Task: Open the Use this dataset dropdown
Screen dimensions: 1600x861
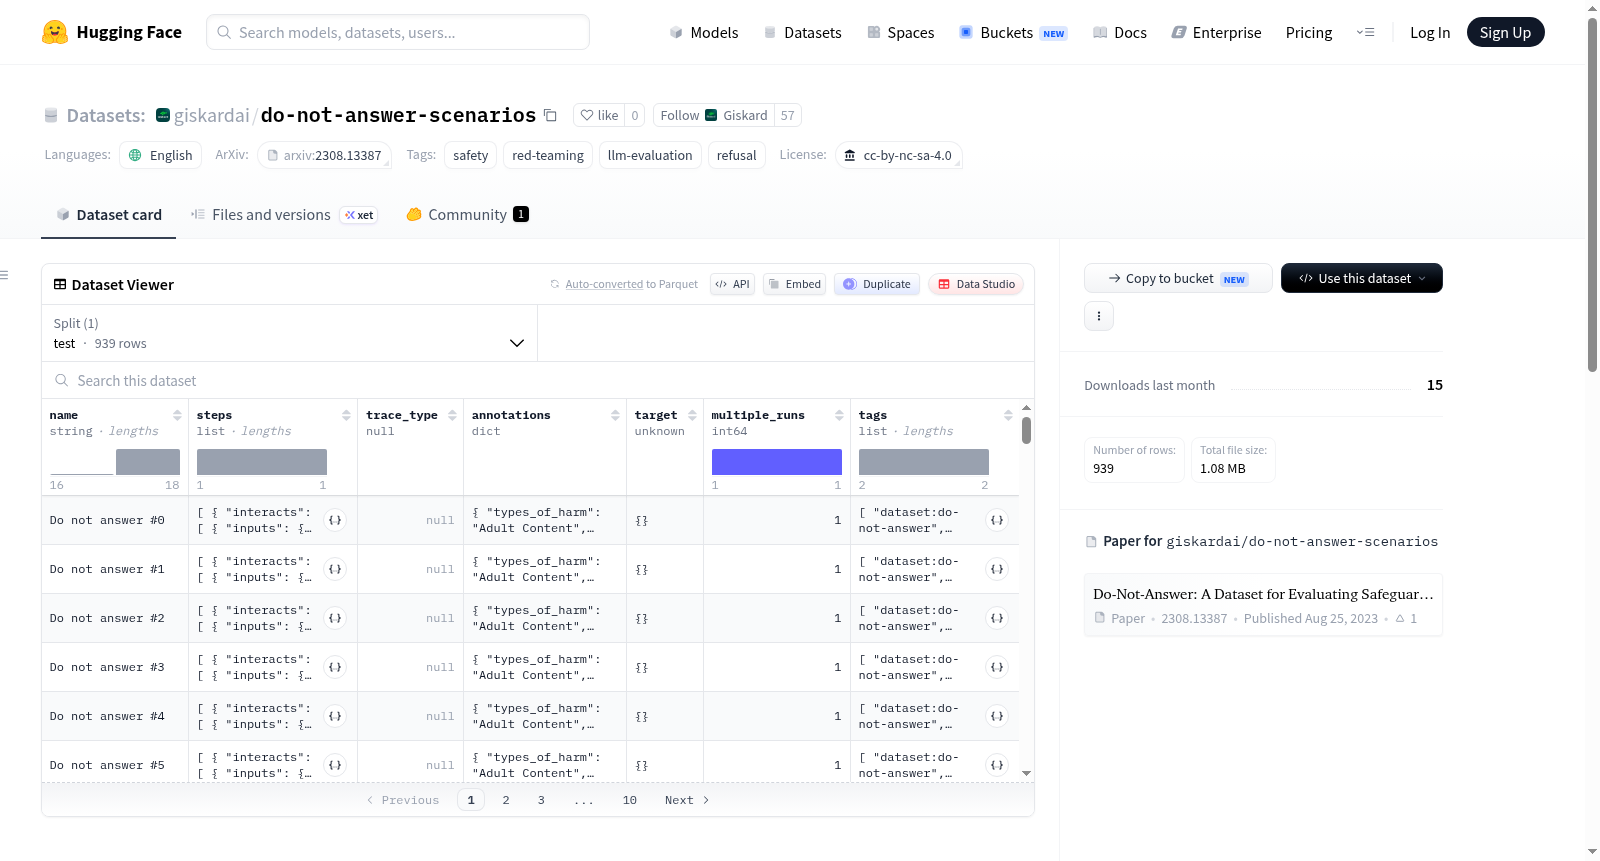Action: tap(1362, 278)
